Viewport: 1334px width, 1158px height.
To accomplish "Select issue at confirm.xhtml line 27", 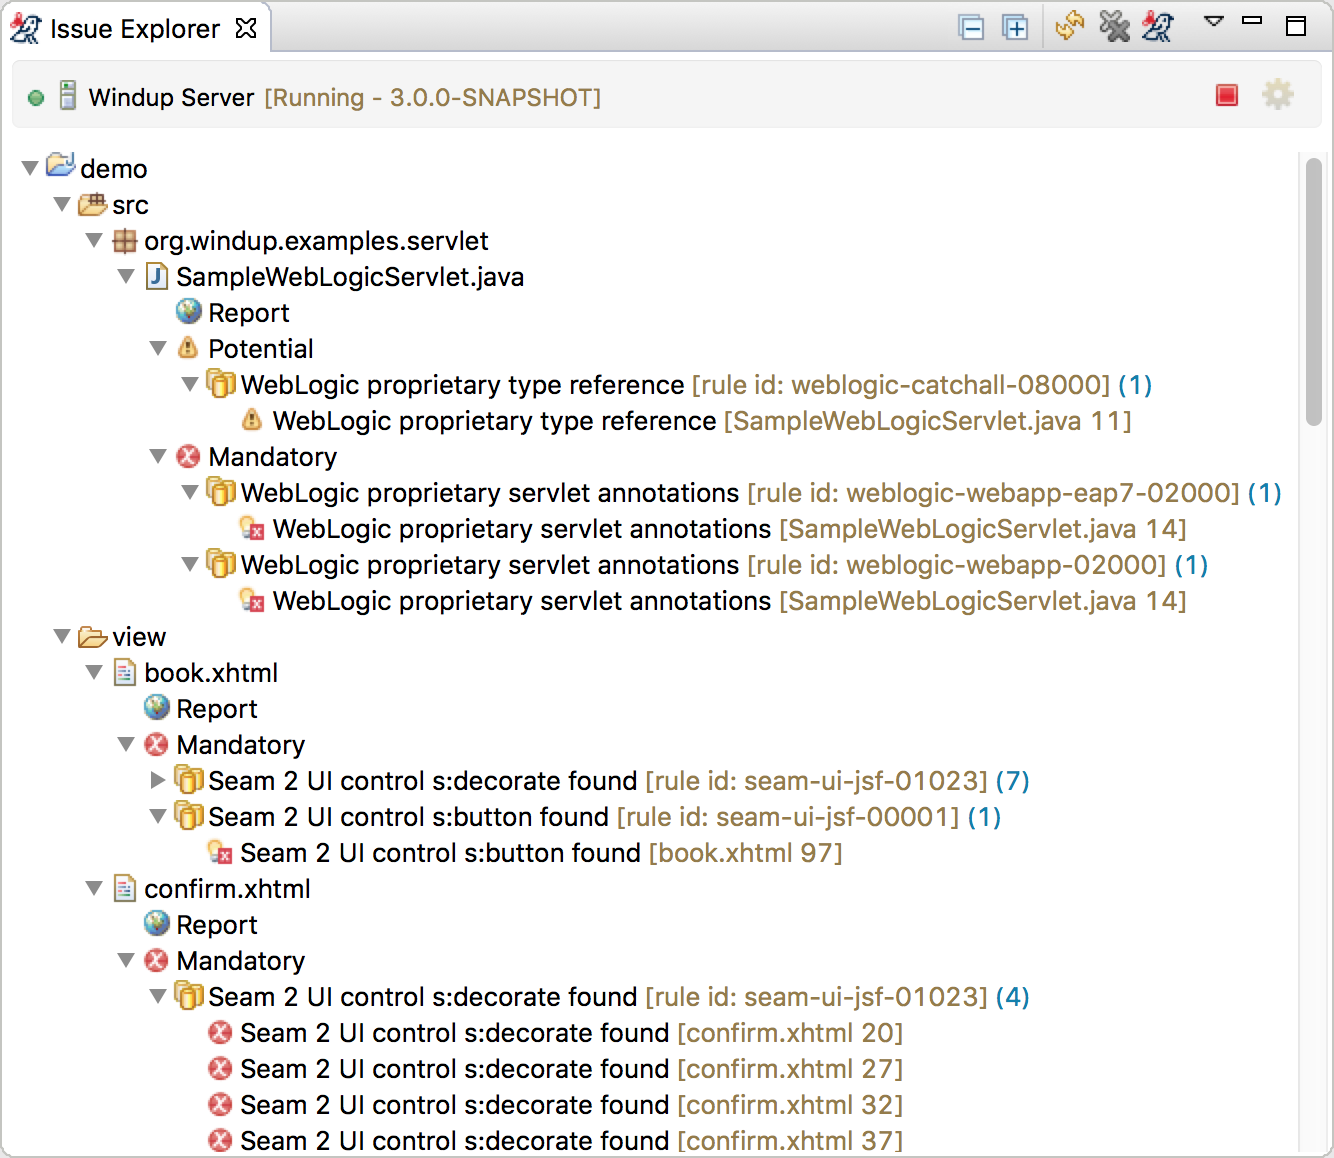I will pyautogui.click(x=570, y=1069).
